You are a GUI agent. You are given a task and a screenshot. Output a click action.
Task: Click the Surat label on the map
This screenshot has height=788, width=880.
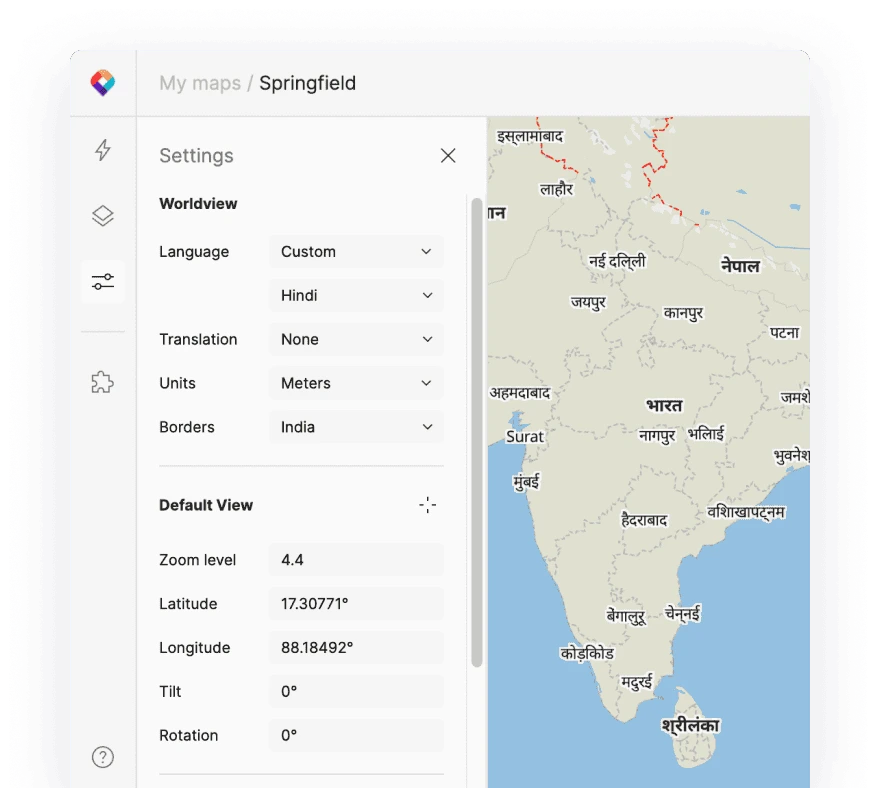coord(525,436)
